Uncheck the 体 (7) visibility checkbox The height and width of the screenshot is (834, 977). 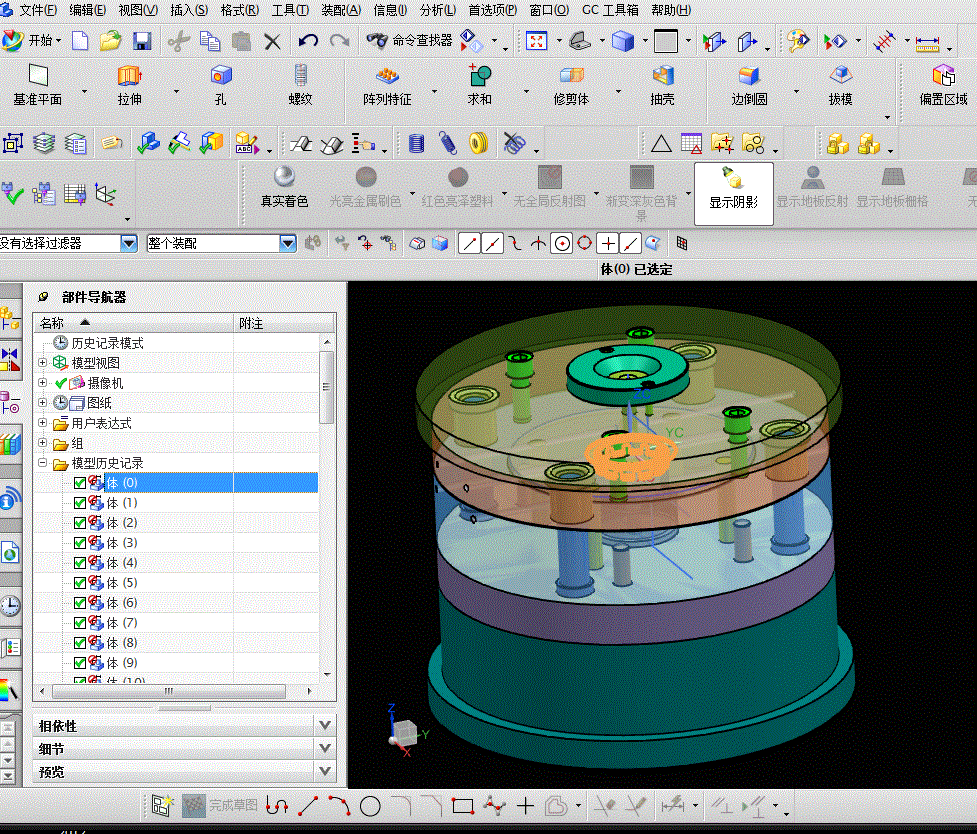(80, 623)
